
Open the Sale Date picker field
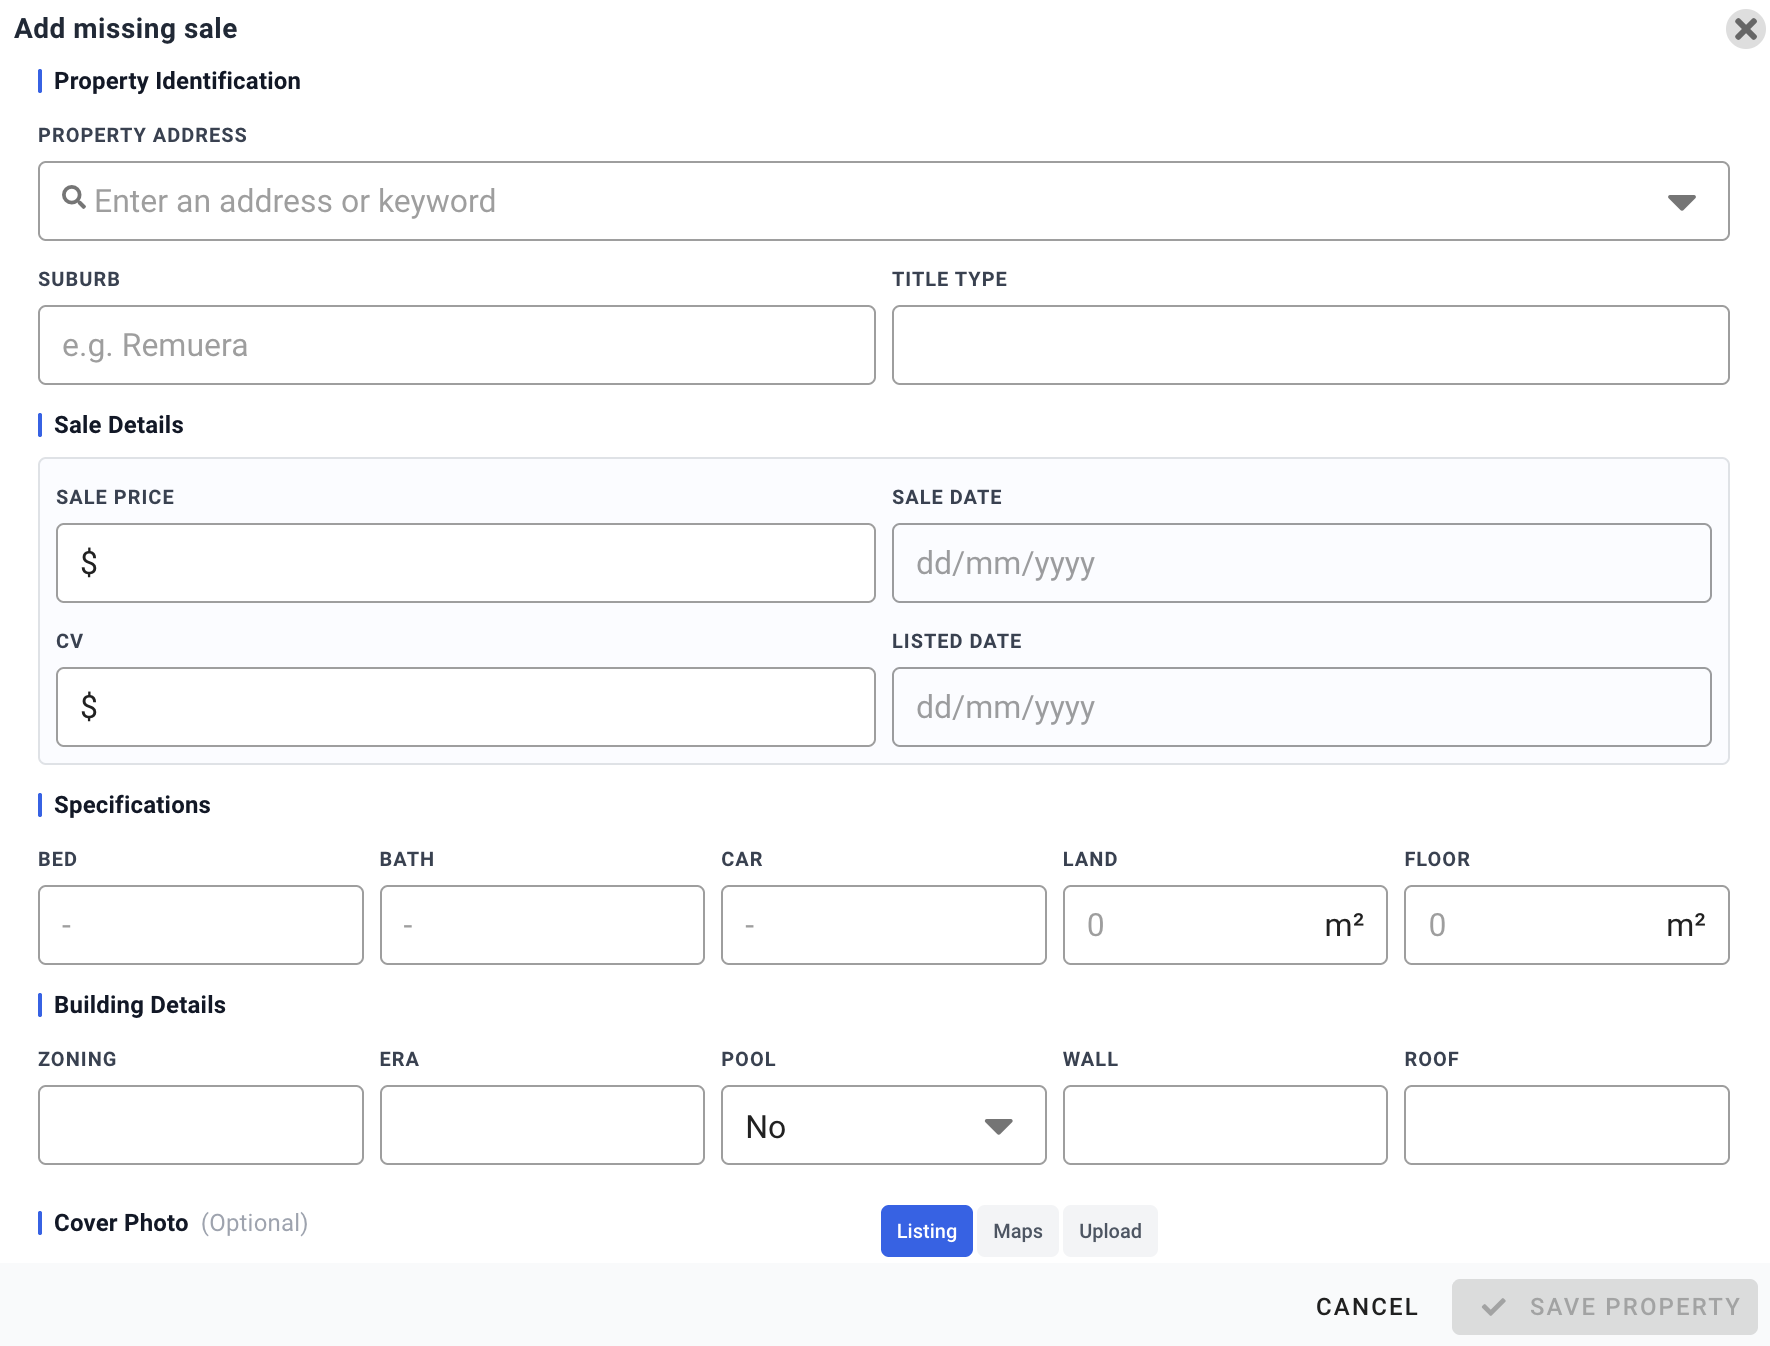coord(1301,563)
